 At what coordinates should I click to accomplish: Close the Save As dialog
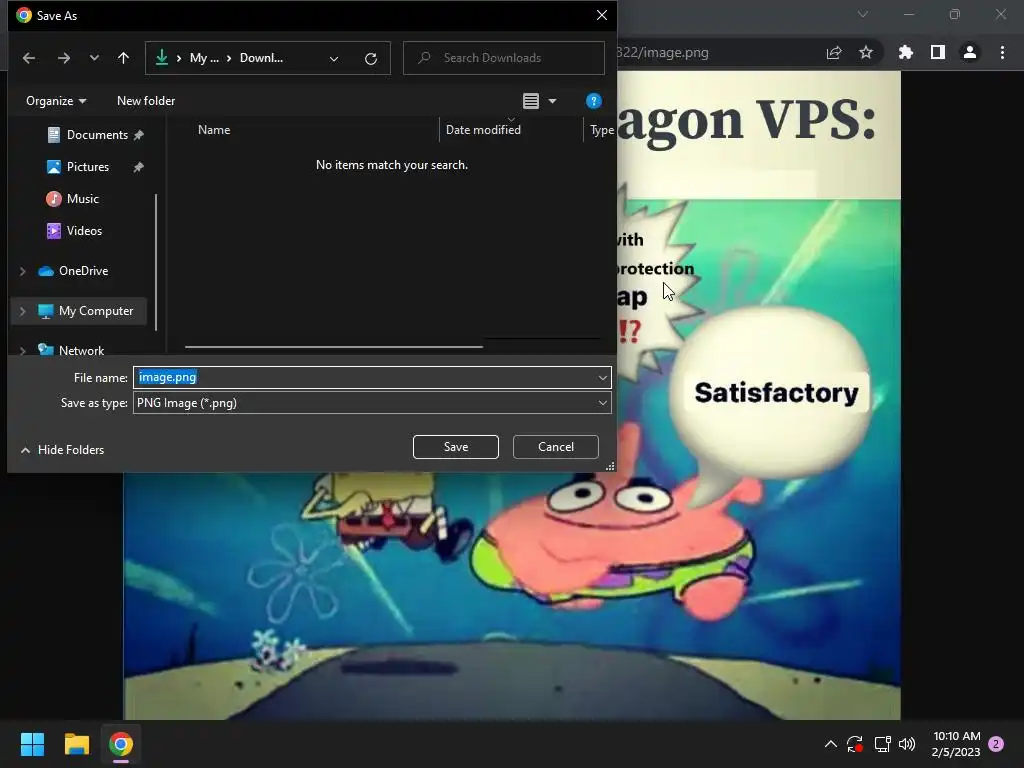[x=601, y=15]
